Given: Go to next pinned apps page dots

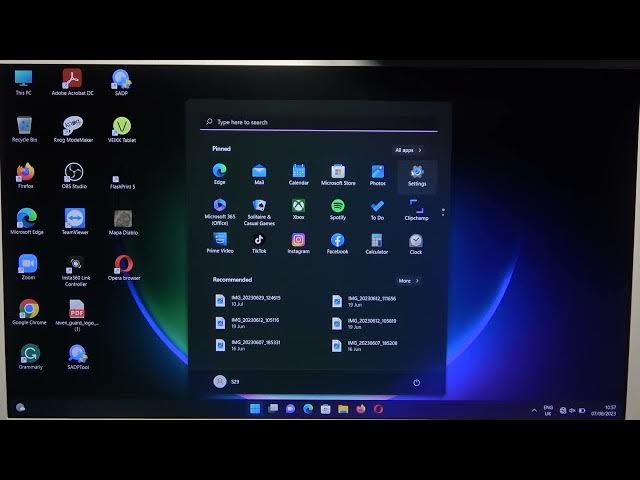Looking at the screenshot, I should 443,212.
